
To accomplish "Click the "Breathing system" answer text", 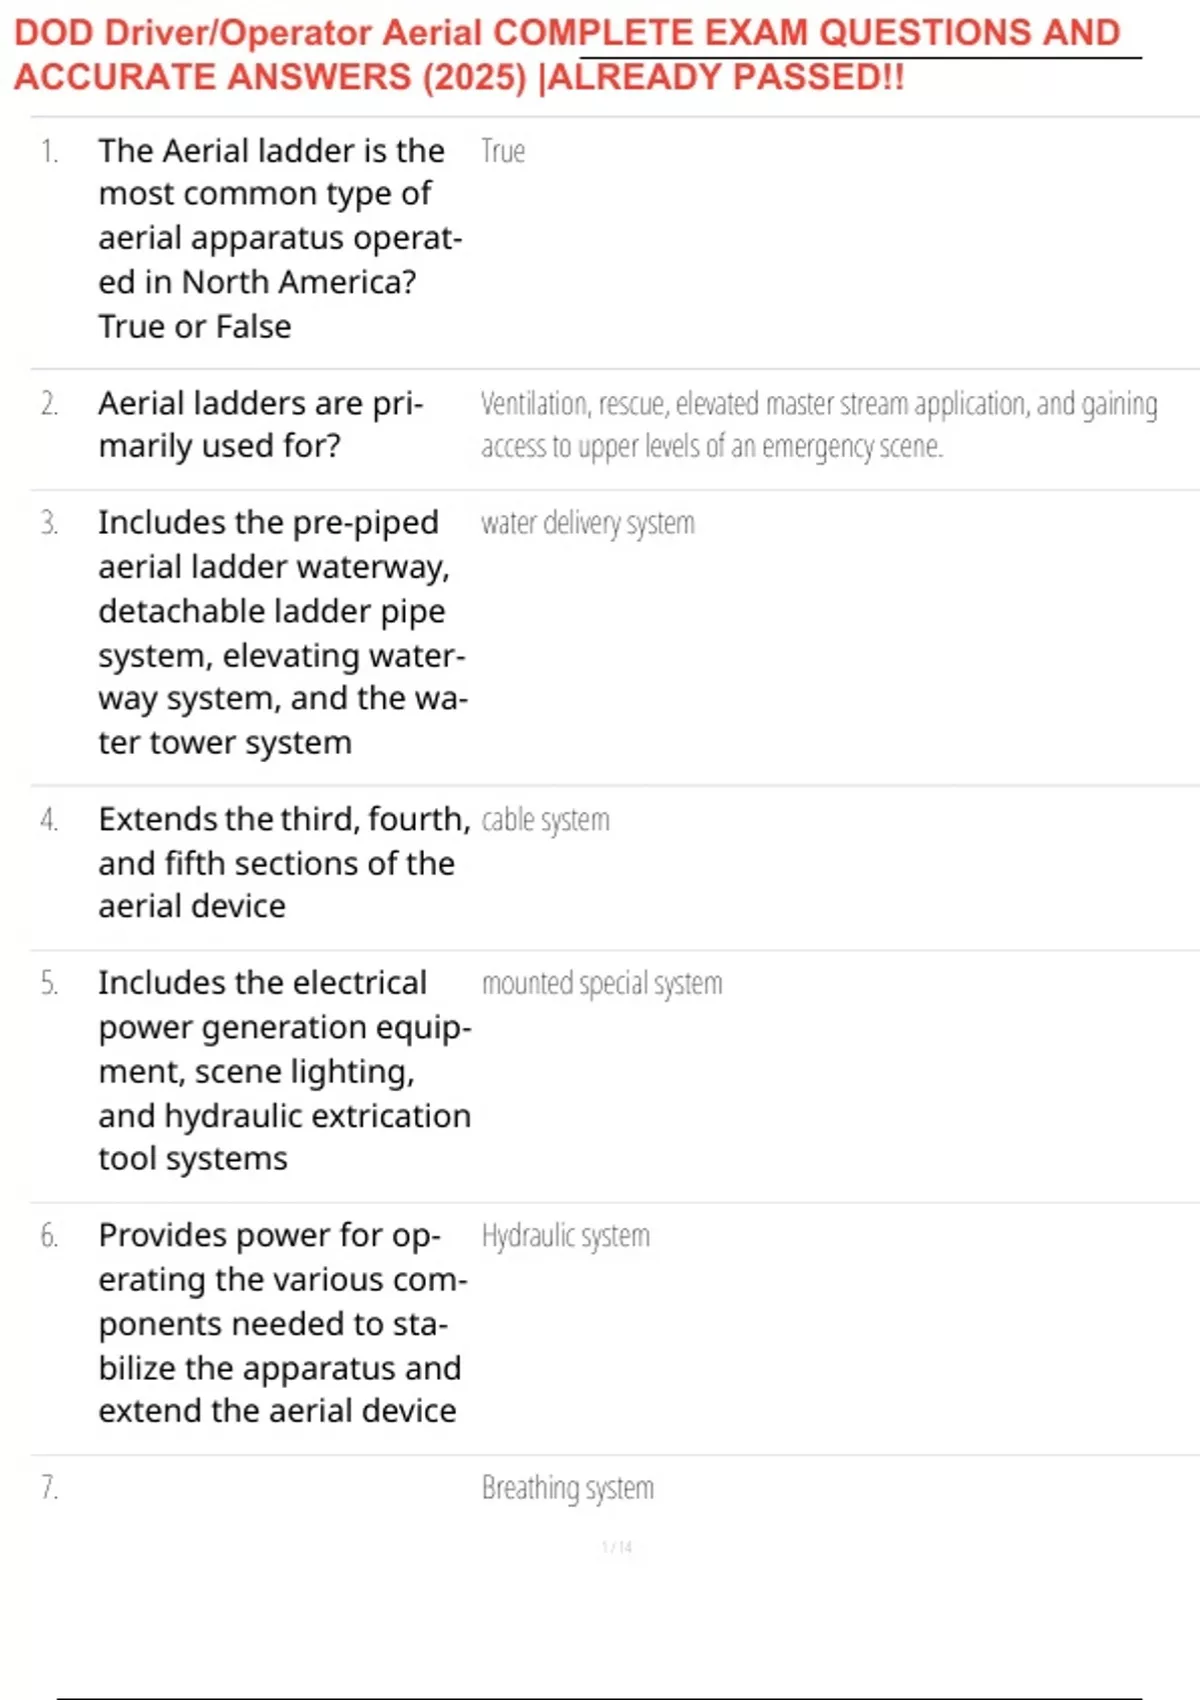I will coord(568,1488).
